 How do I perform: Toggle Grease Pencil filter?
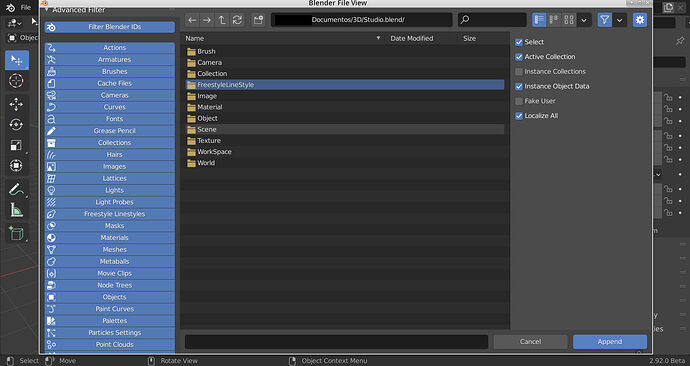pos(110,131)
